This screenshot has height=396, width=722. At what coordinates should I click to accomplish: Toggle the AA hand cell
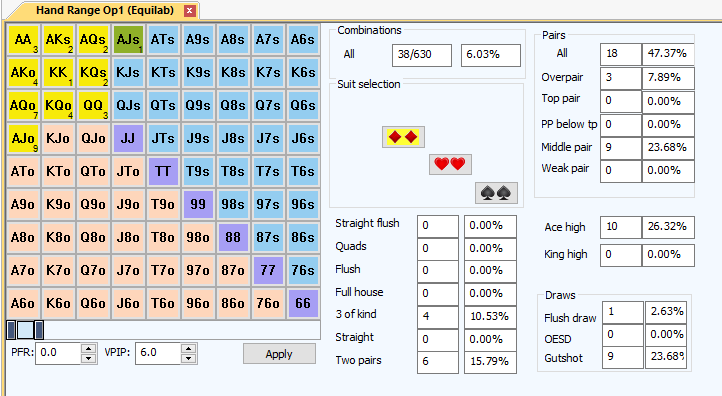coord(23,40)
